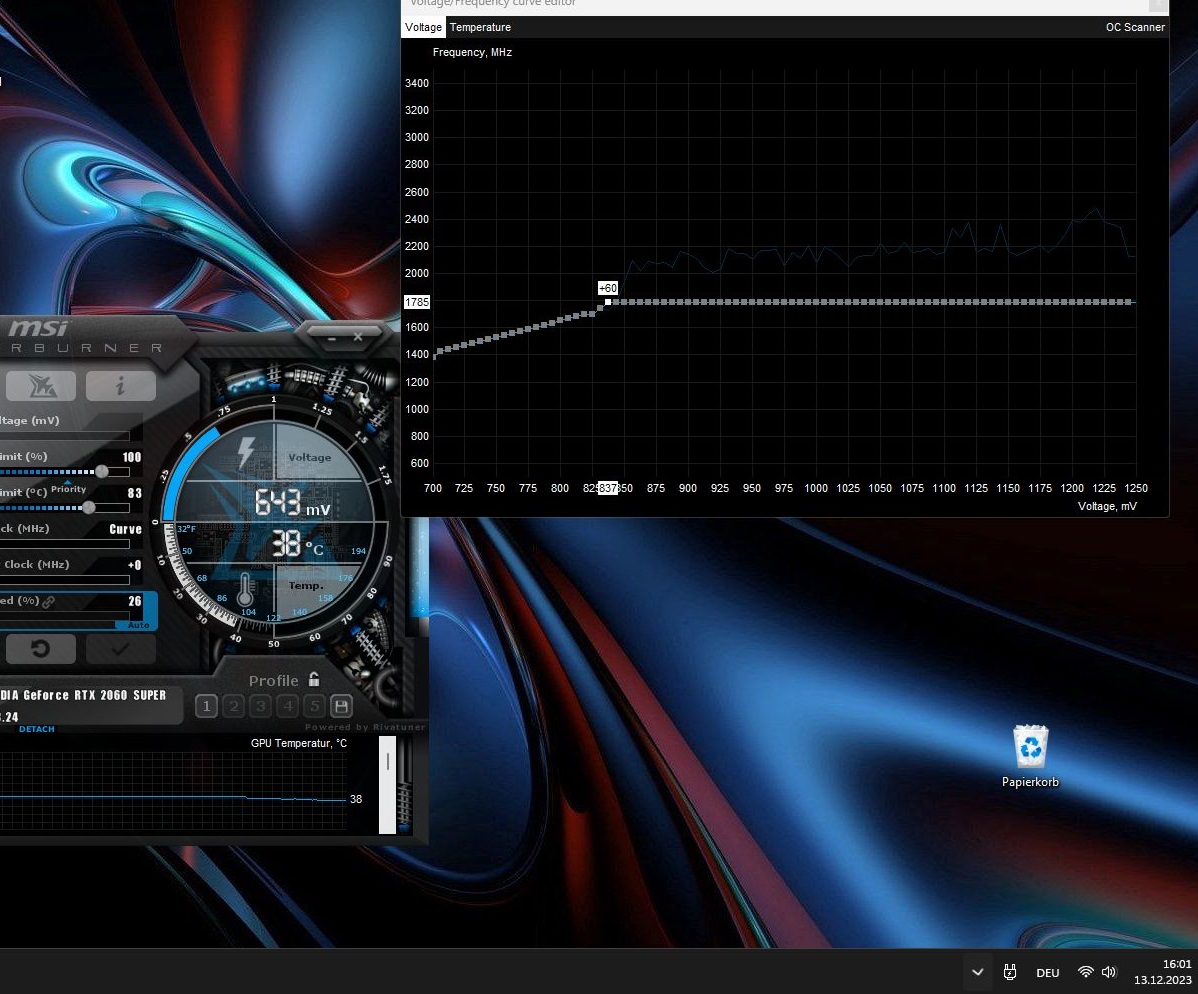Toggle the fan speed link chain icon
The image size is (1198, 994).
[x=48, y=601]
